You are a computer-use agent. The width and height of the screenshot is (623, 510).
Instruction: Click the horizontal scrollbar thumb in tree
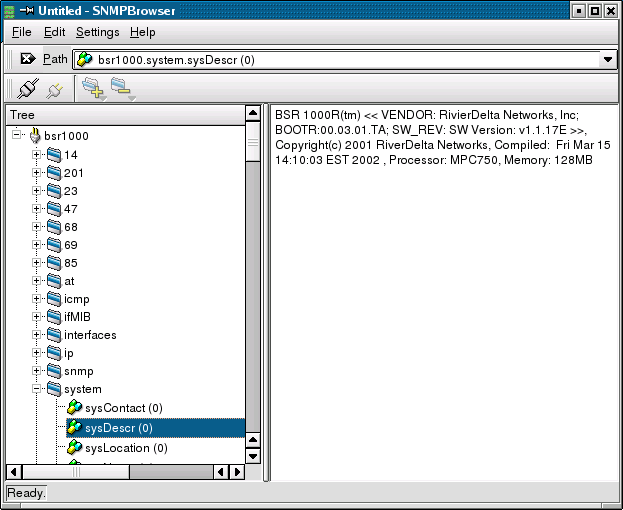(76, 472)
